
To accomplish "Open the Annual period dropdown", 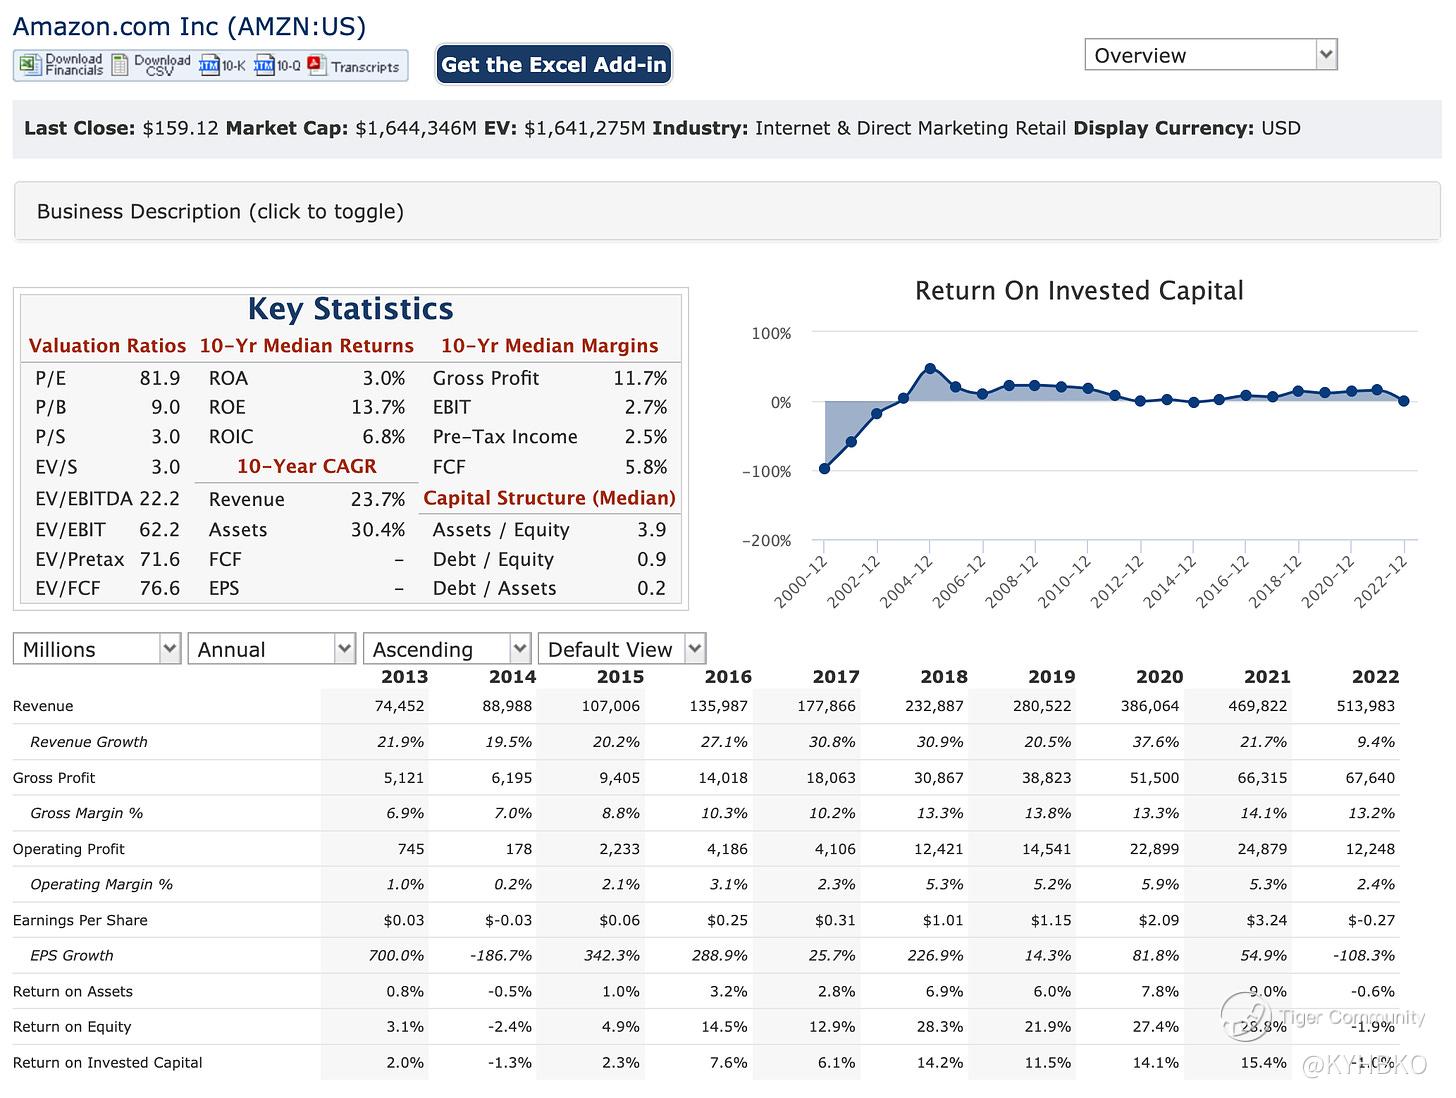I will tap(271, 649).
